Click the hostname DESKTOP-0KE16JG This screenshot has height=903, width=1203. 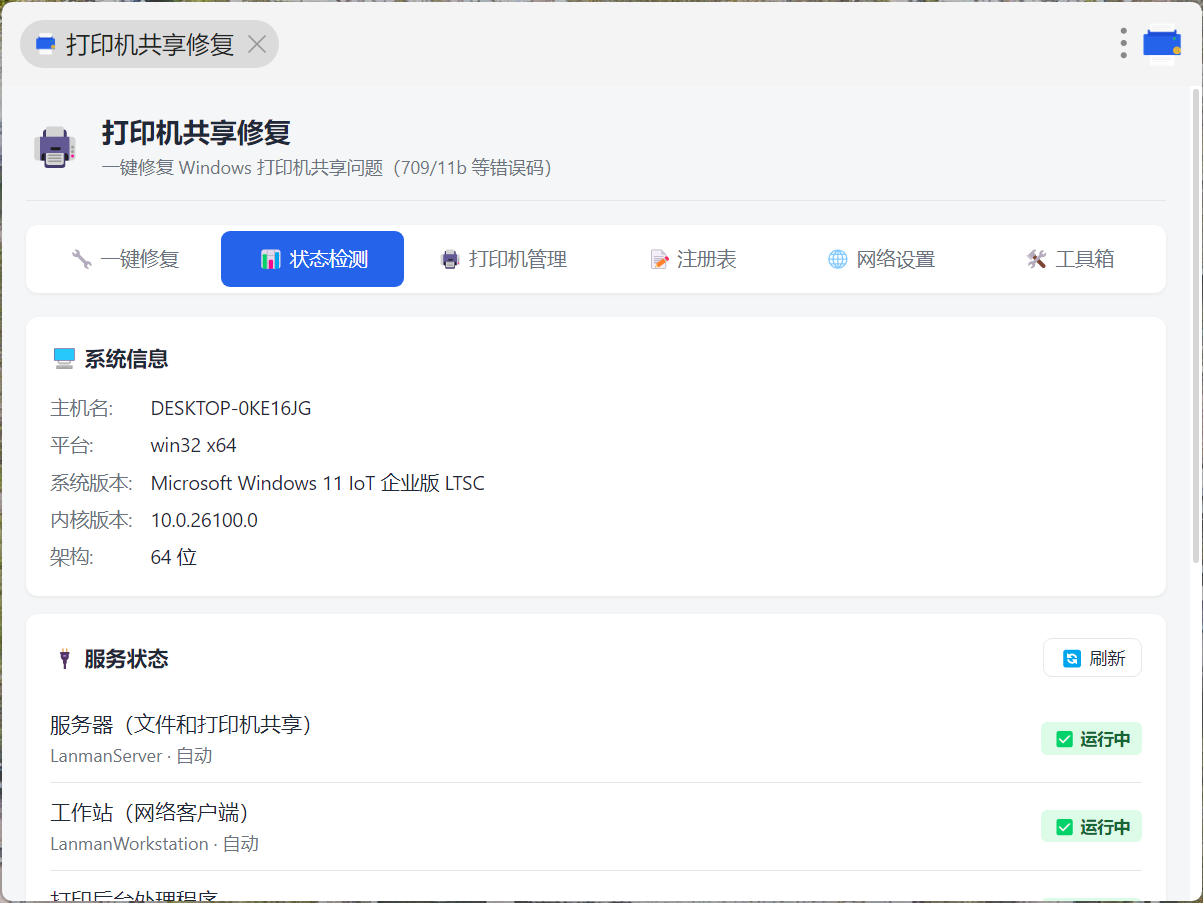click(x=231, y=408)
